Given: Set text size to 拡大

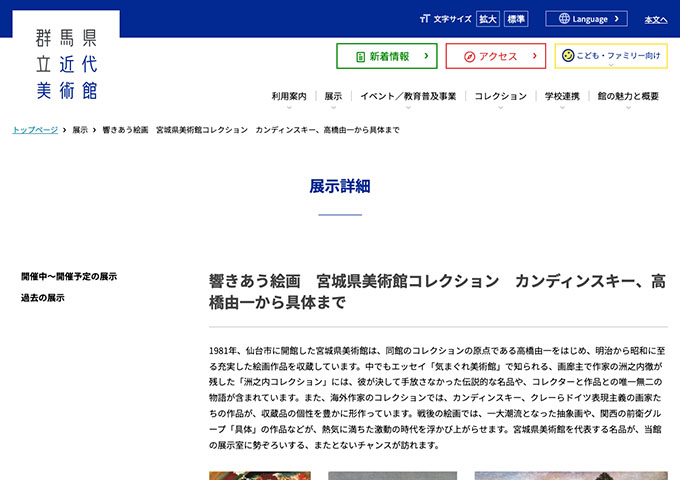Looking at the screenshot, I should pos(487,19).
